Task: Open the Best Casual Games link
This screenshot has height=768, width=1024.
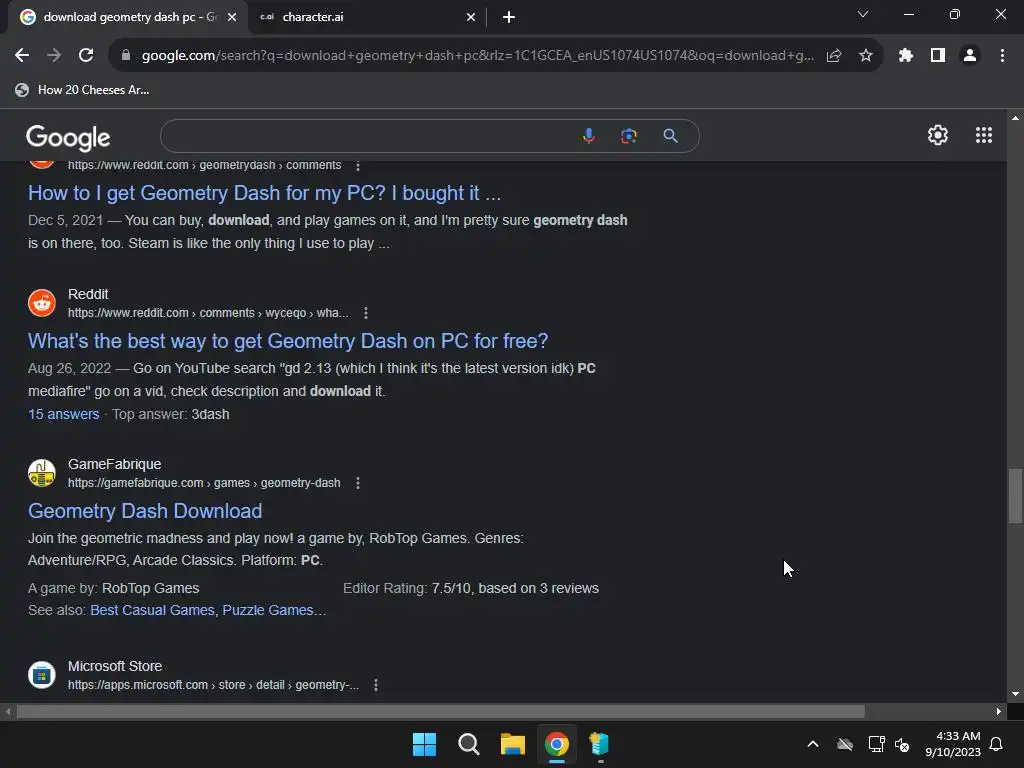Action: (152, 610)
